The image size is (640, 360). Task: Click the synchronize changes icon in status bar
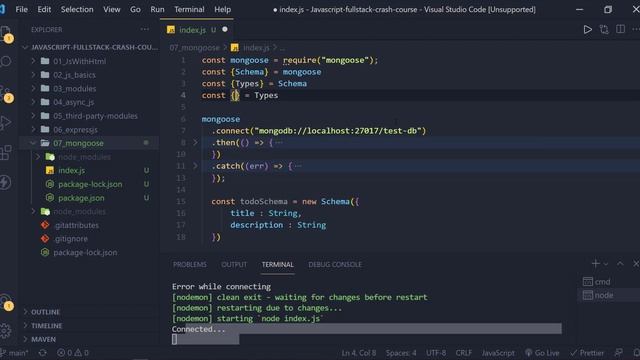pos(42,353)
